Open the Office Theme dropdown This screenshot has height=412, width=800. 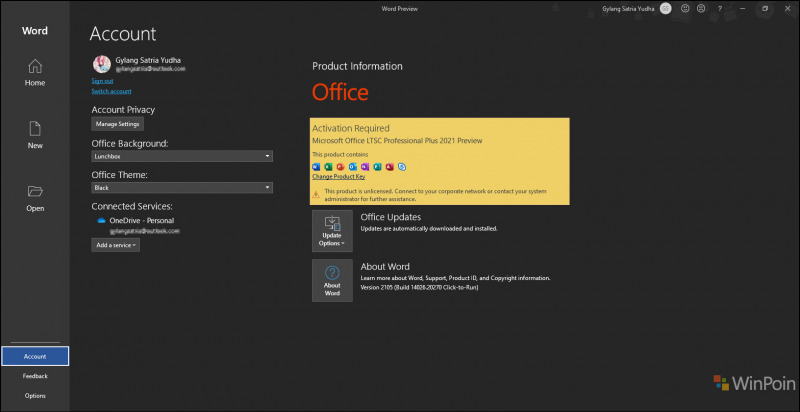coord(182,188)
